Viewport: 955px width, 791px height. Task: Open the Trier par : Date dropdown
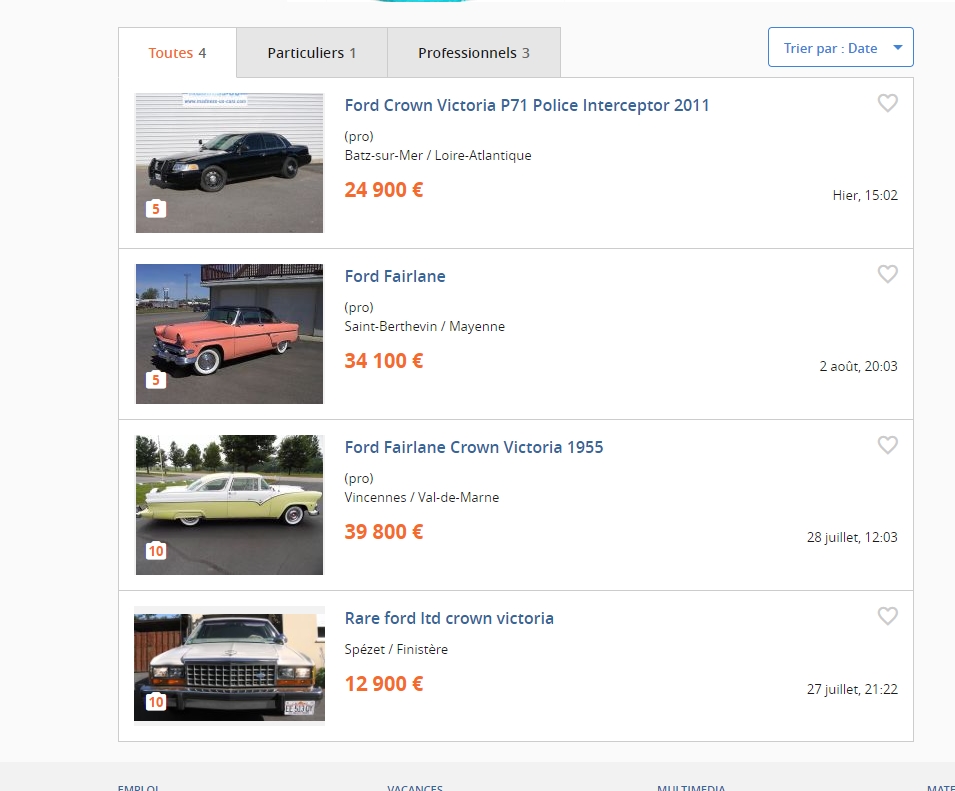tap(840, 48)
